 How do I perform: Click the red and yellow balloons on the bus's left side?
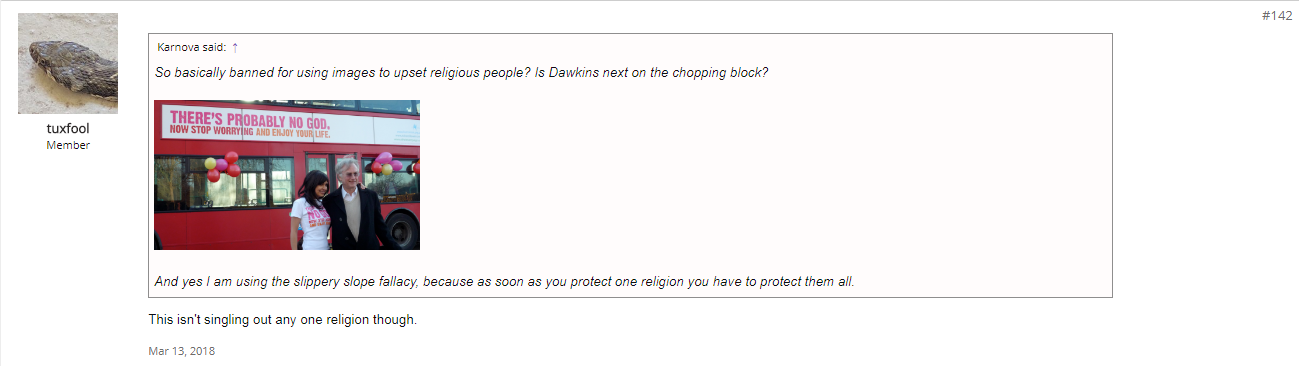coord(221,167)
